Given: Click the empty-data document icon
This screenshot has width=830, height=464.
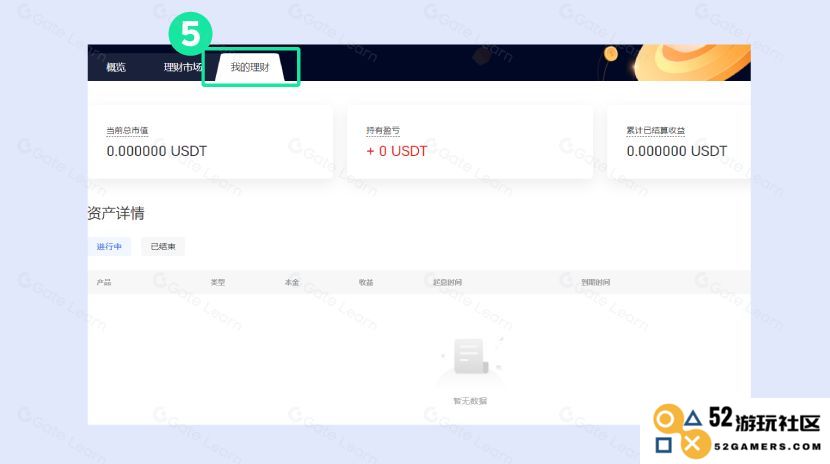Looking at the screenshot, I should click(470, 357).
